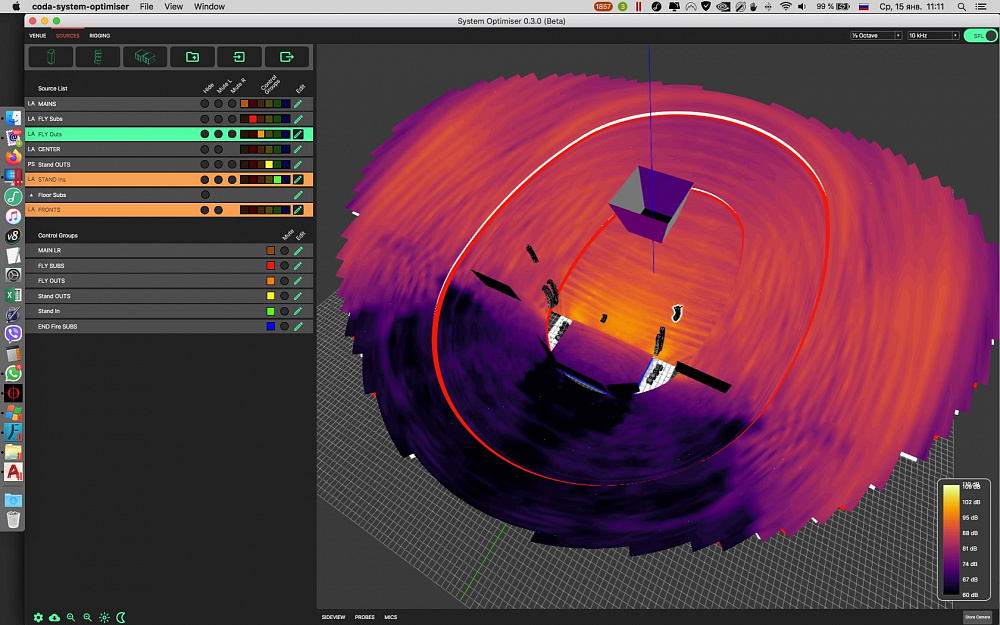Mute the Stand OUTS control group
The width and height of the screenshot is (1000, 625).
tap(285, 296)
